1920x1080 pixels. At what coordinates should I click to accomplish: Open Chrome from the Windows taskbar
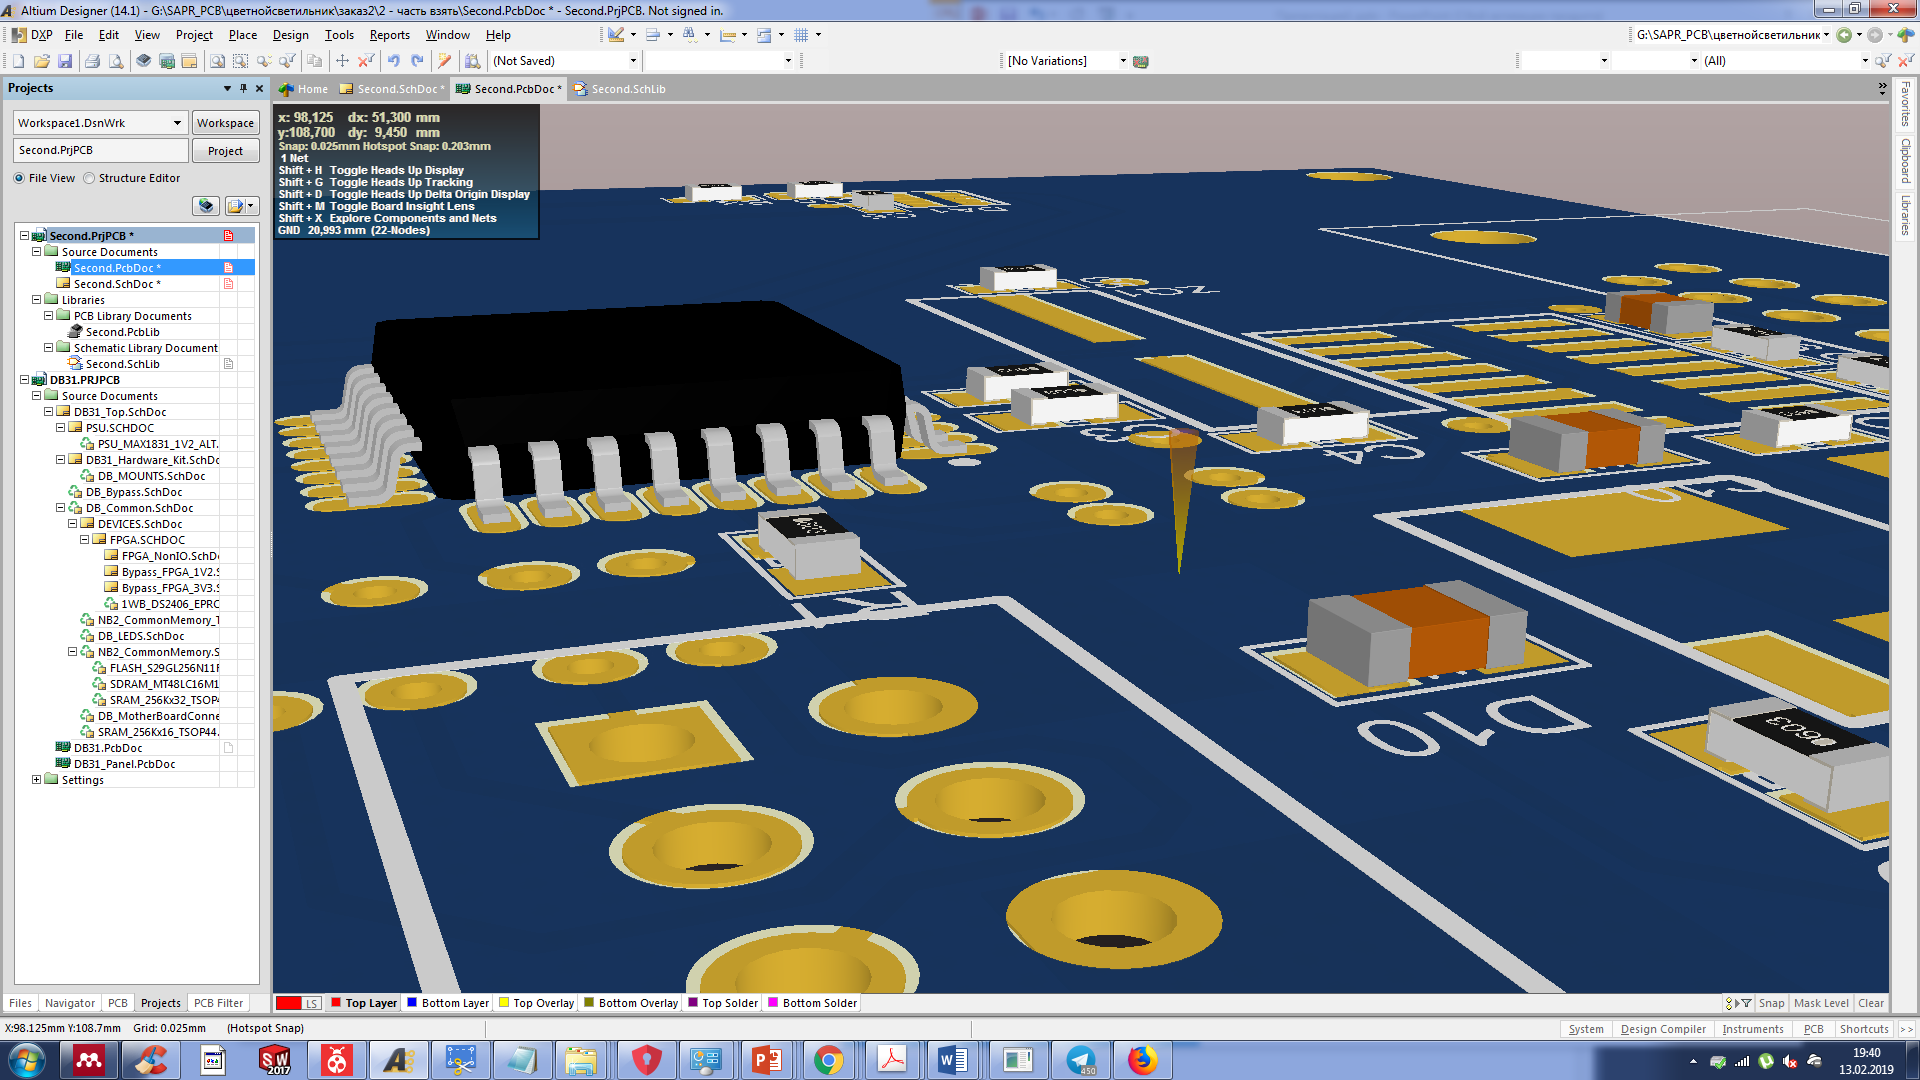pyautogui.click(x=828, y=1060)
